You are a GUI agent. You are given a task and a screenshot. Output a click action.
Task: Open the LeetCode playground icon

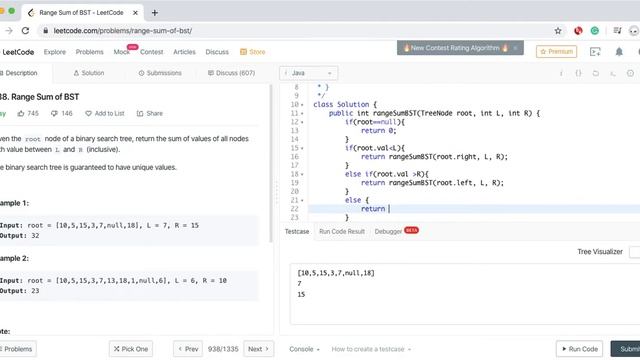point(595,52)
